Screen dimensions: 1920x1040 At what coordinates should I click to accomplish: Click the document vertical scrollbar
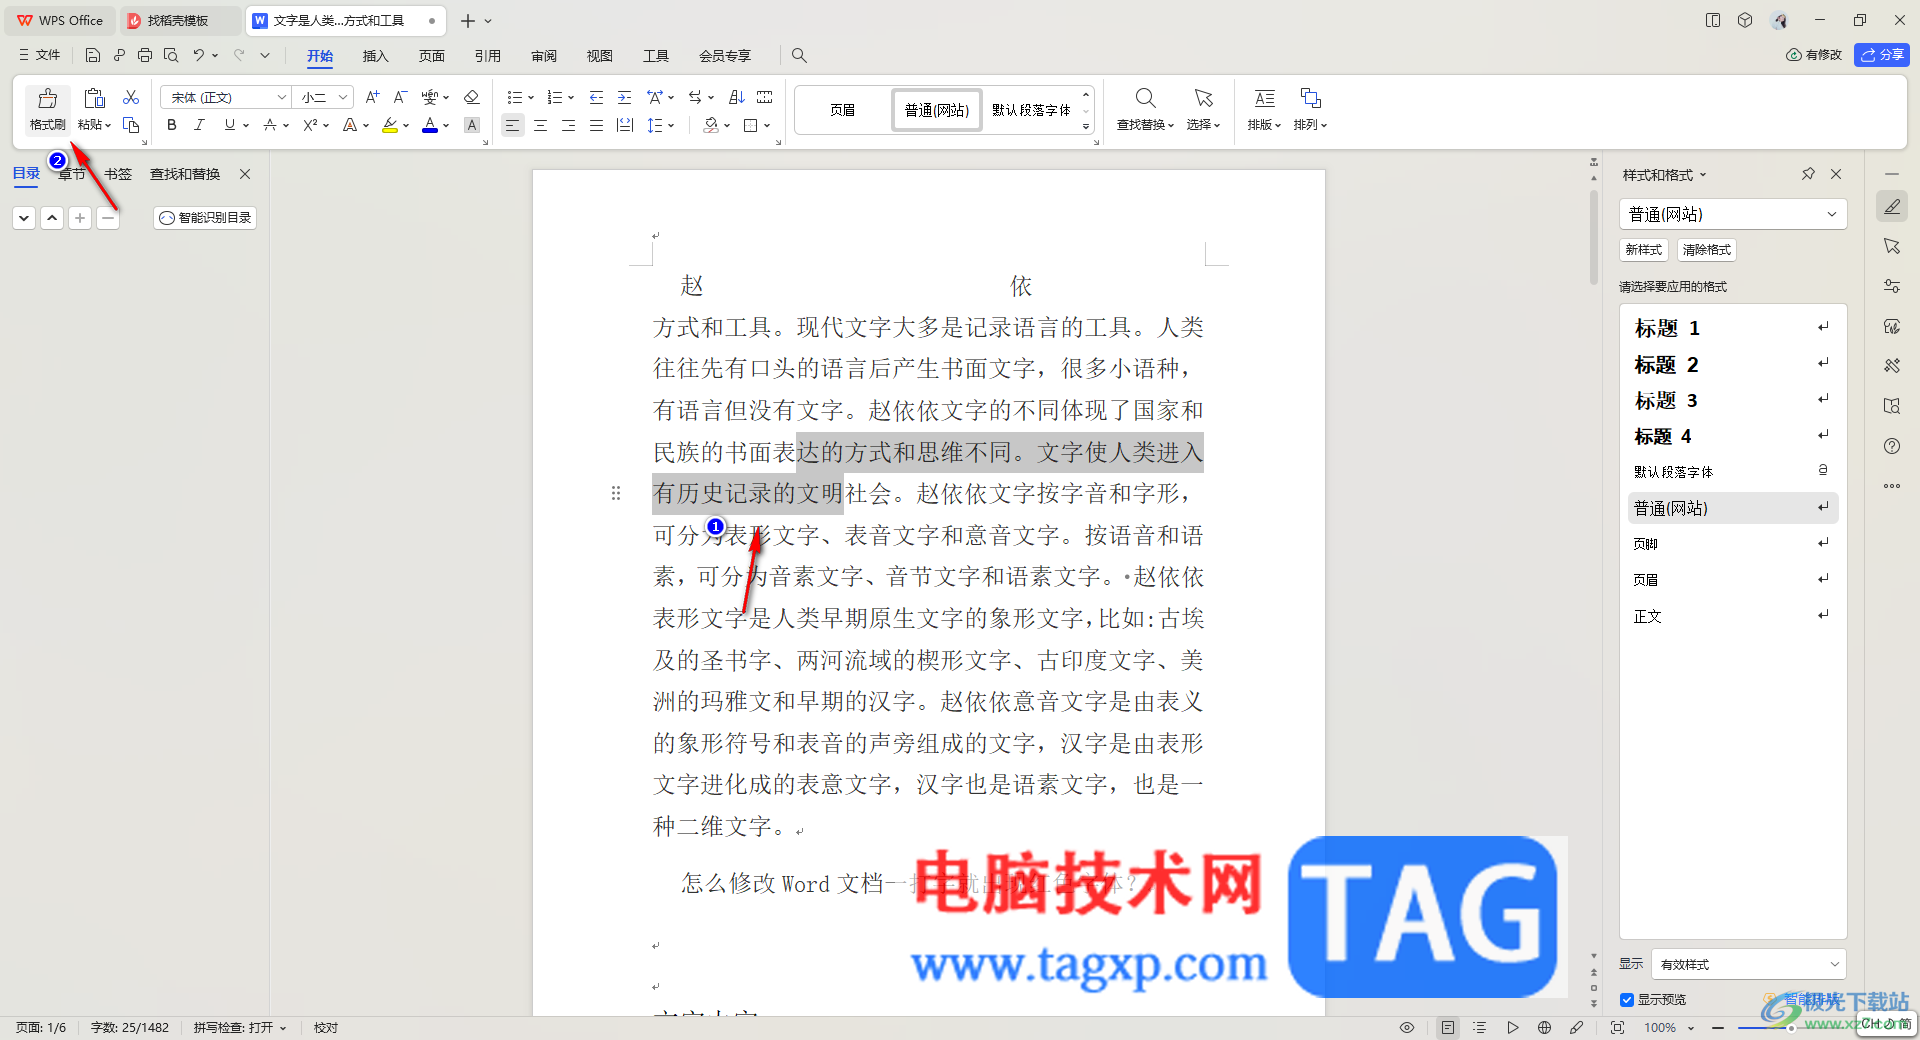tap(1594, 237)
